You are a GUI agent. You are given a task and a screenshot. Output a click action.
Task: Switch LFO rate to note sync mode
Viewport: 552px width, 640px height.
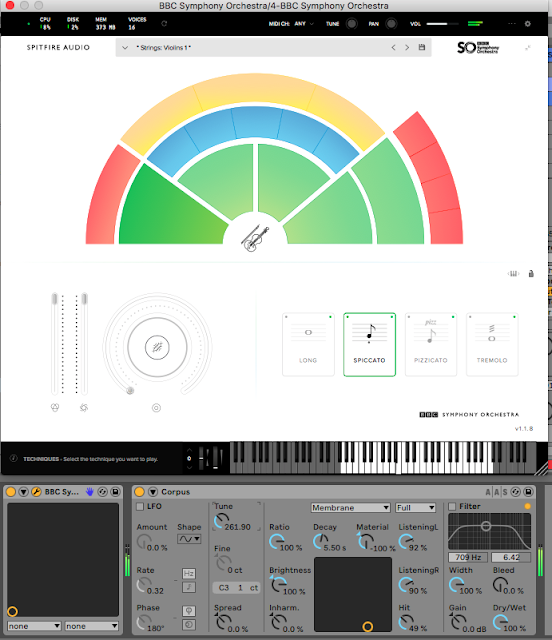click(x=188, y=587)
